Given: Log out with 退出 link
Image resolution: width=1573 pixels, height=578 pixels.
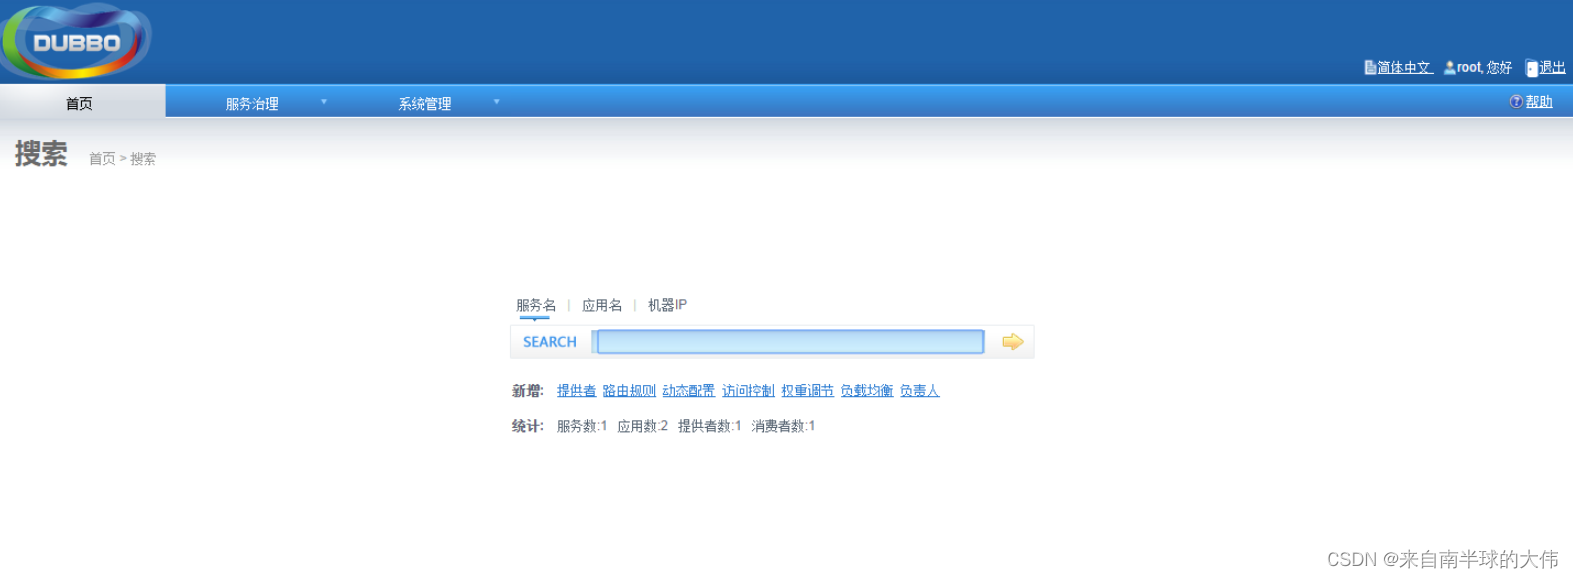Looking at the screenshot, I should click(1552, 68).
